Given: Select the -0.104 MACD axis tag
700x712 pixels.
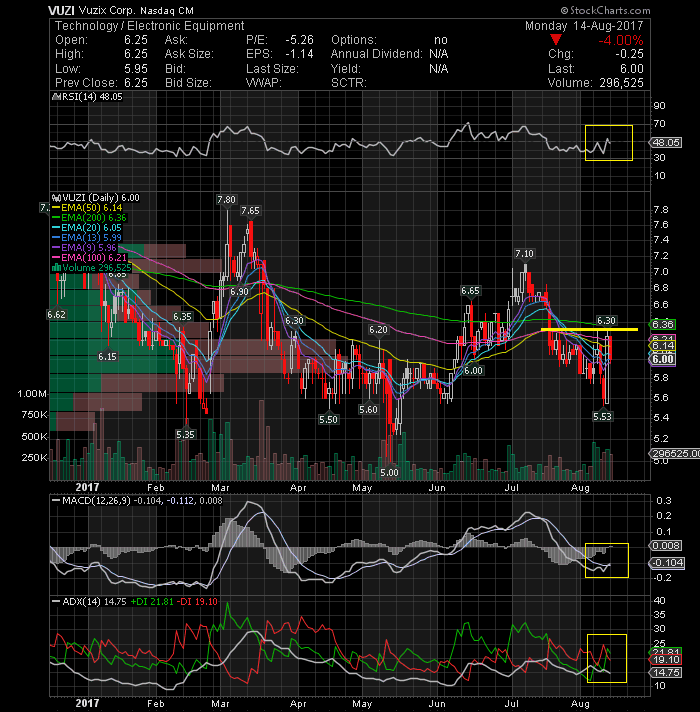Looking at the screenshot, I should coord(667,563).
